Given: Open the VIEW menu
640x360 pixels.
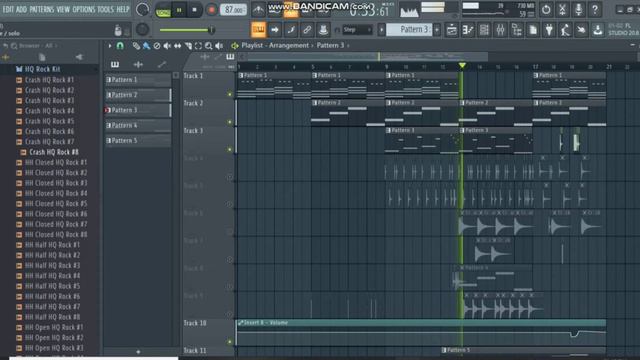Looking at the screenshot, I should point(63,9).
